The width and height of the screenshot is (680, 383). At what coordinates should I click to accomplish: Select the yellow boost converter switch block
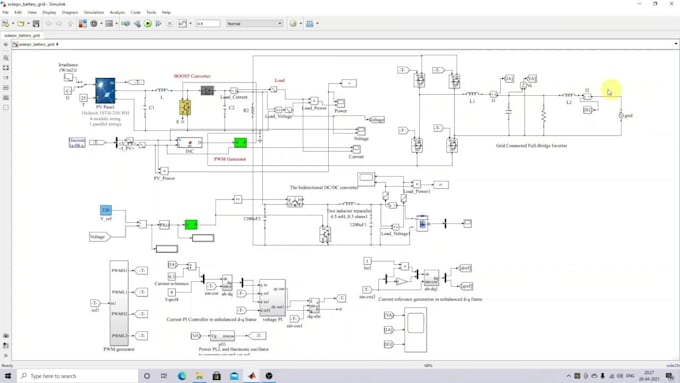tap(185, 108)
